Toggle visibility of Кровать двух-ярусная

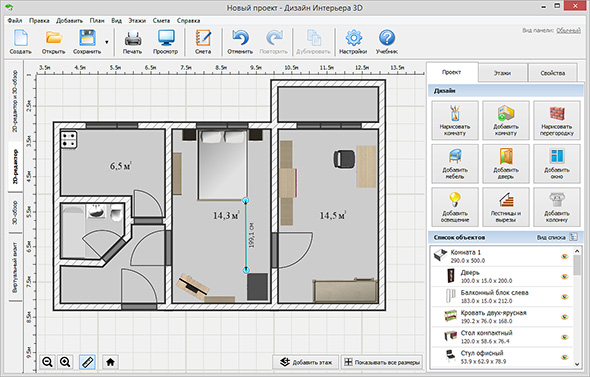564,317
